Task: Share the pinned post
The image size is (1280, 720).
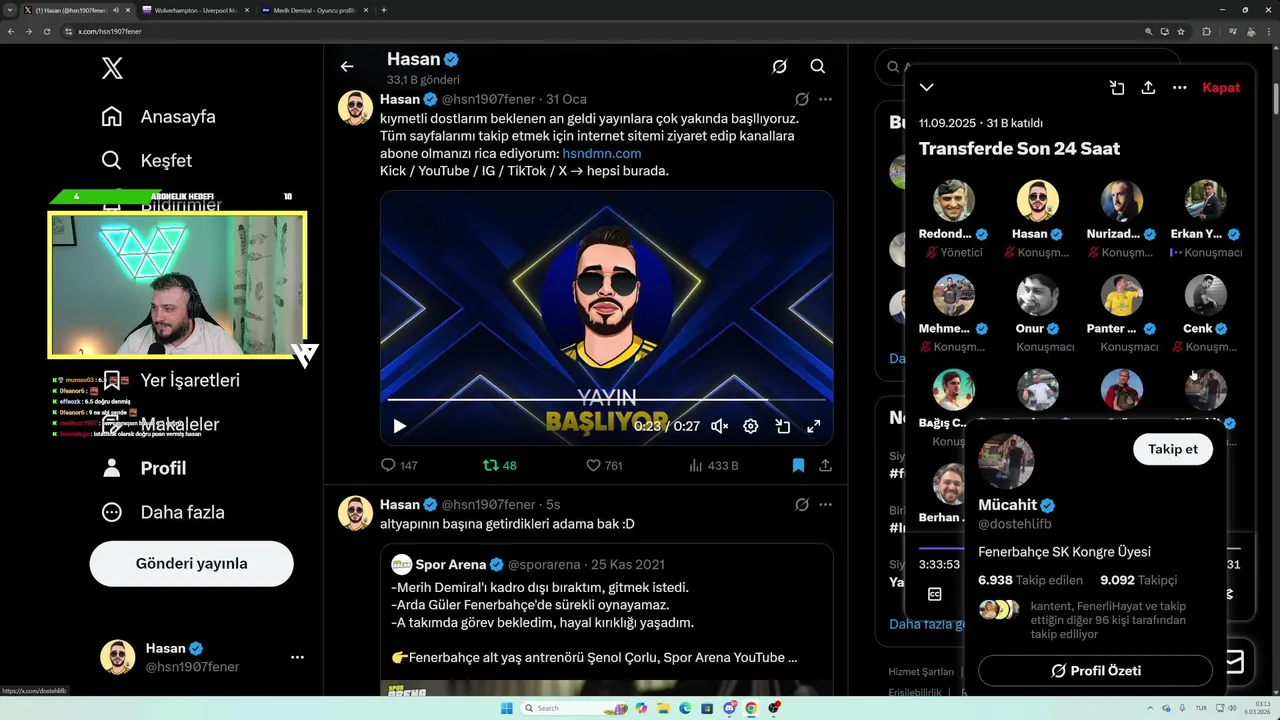Action: coord(825,465)
